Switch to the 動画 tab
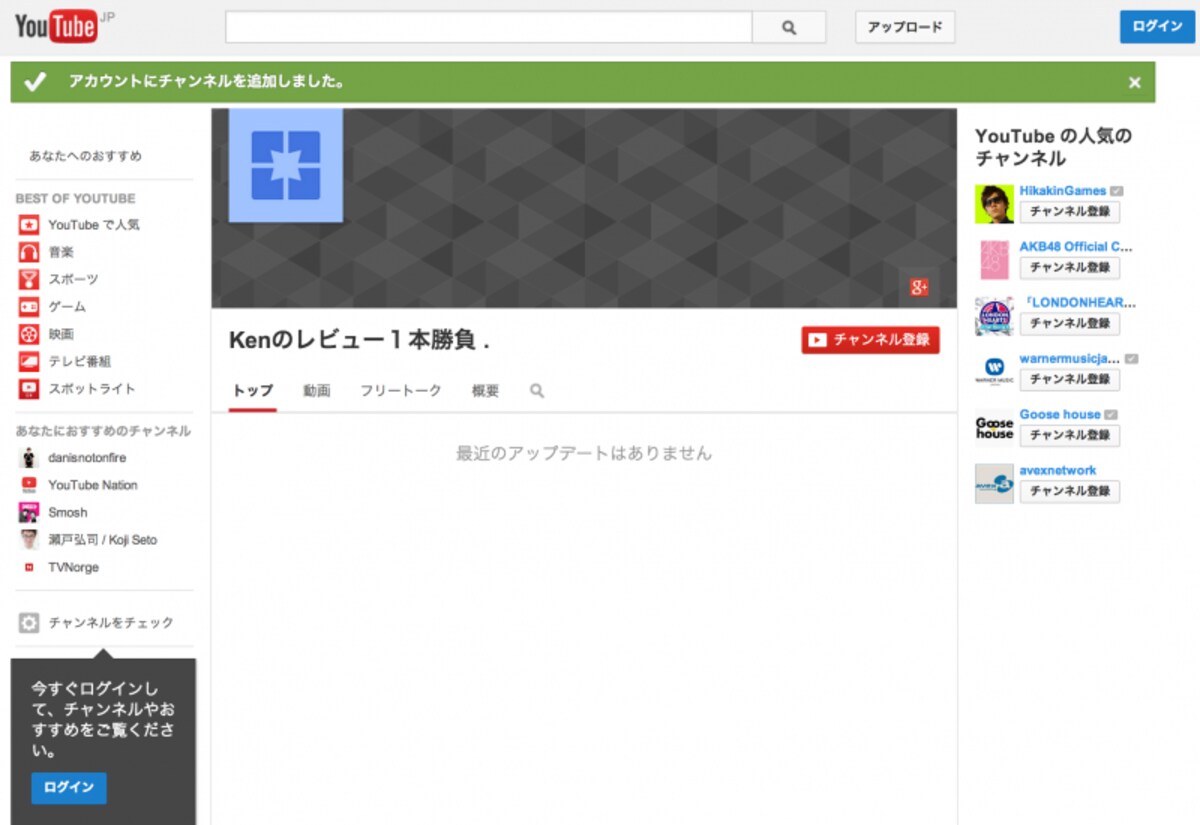 317,391
